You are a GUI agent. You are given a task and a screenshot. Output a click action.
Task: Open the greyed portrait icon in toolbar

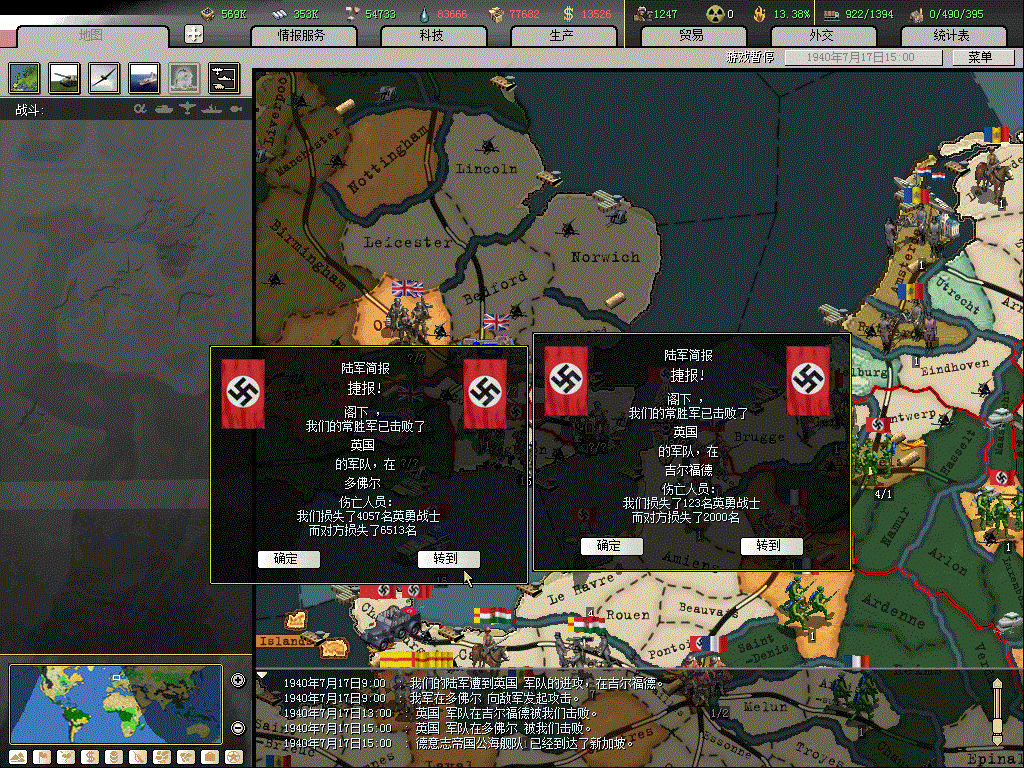click(184, 78)
